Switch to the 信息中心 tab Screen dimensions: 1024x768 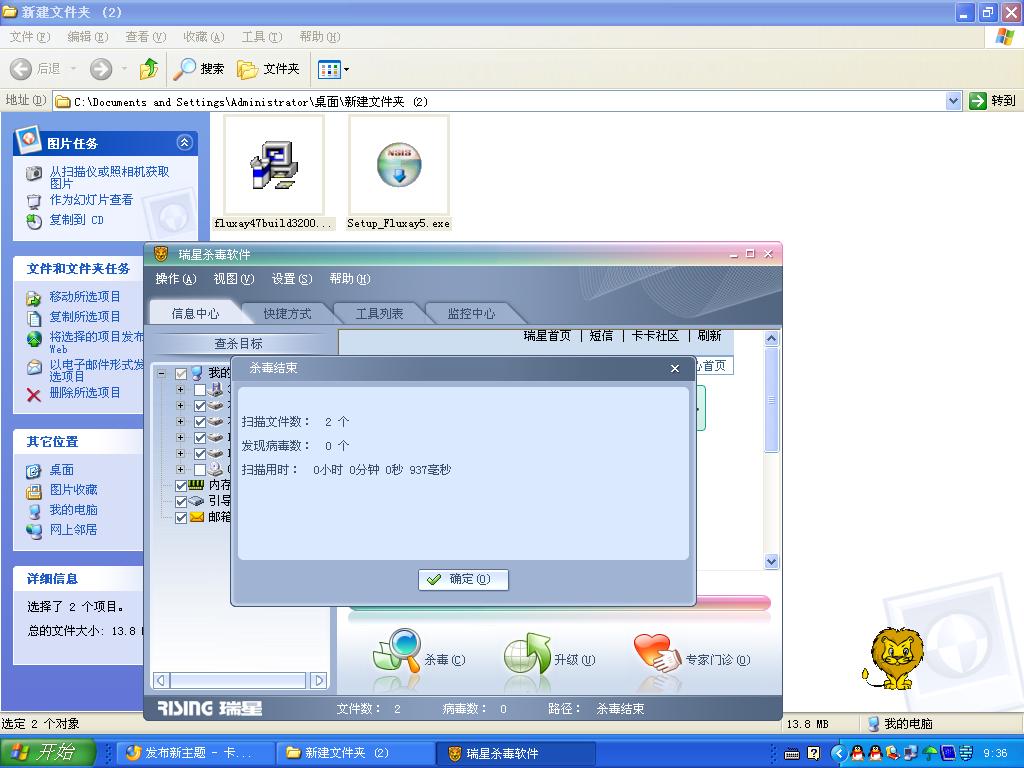tap(195, 313)
